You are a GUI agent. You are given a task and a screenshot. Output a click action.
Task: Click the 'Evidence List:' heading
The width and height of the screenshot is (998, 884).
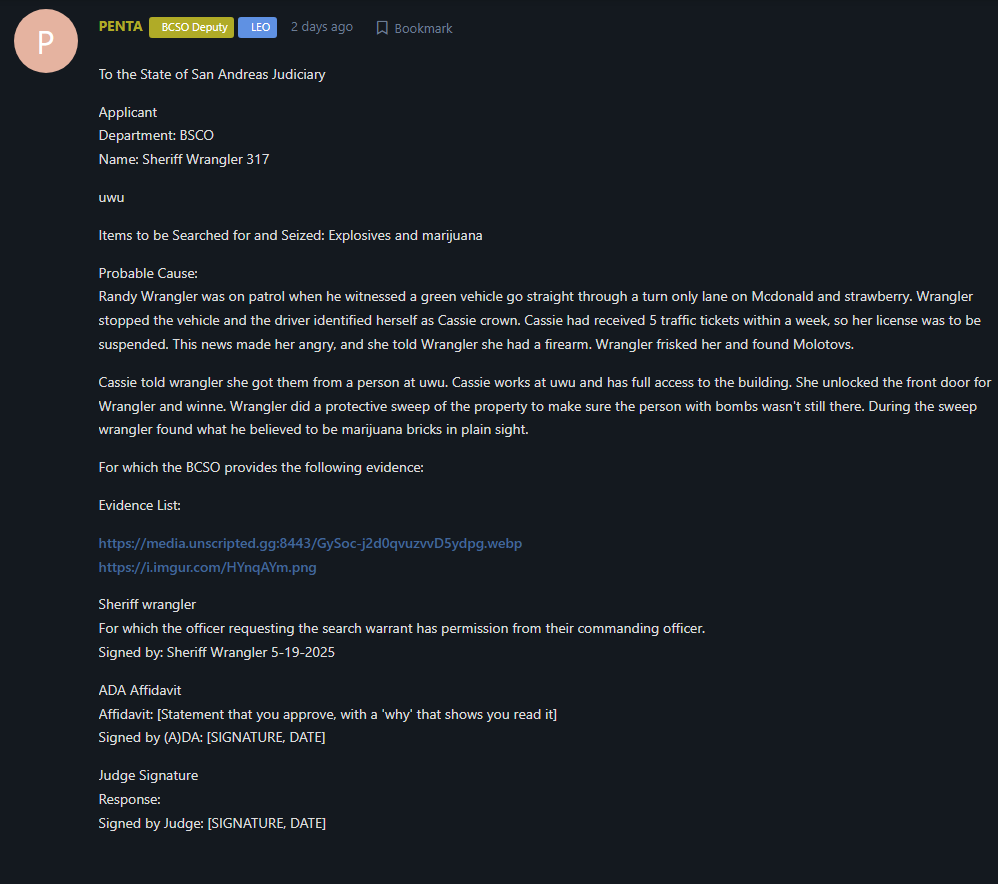tap(139, 505)
